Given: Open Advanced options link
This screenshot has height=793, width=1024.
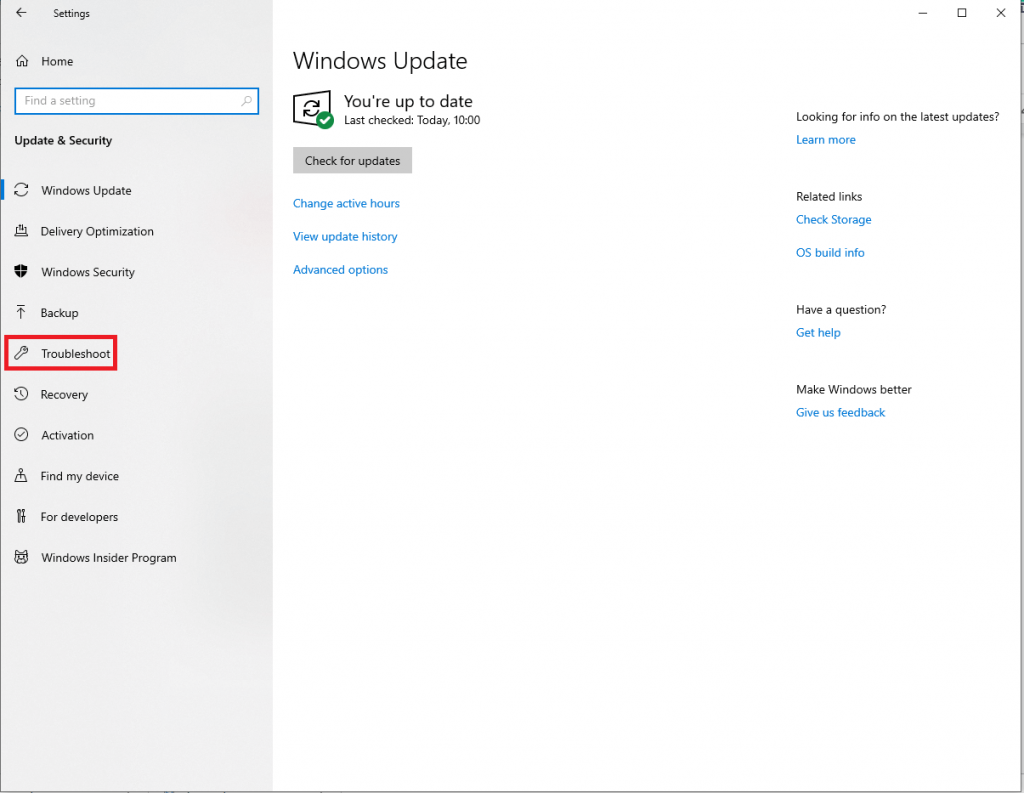Looking at the screenshot, I should [340, 270].
